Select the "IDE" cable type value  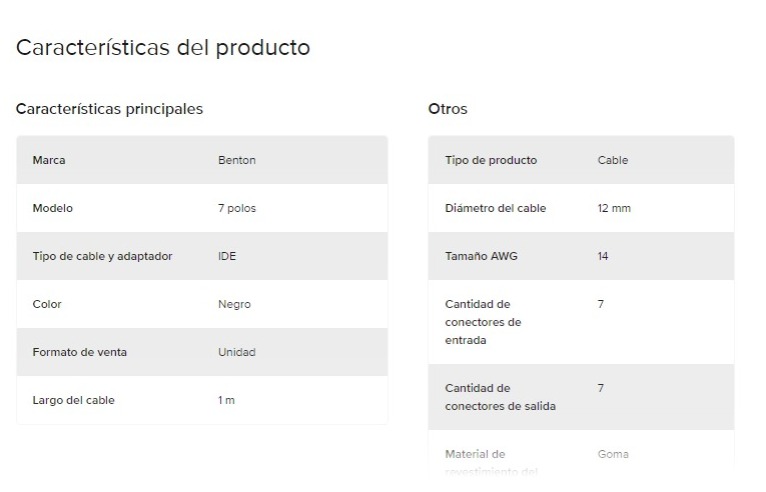tap(227, 256)
